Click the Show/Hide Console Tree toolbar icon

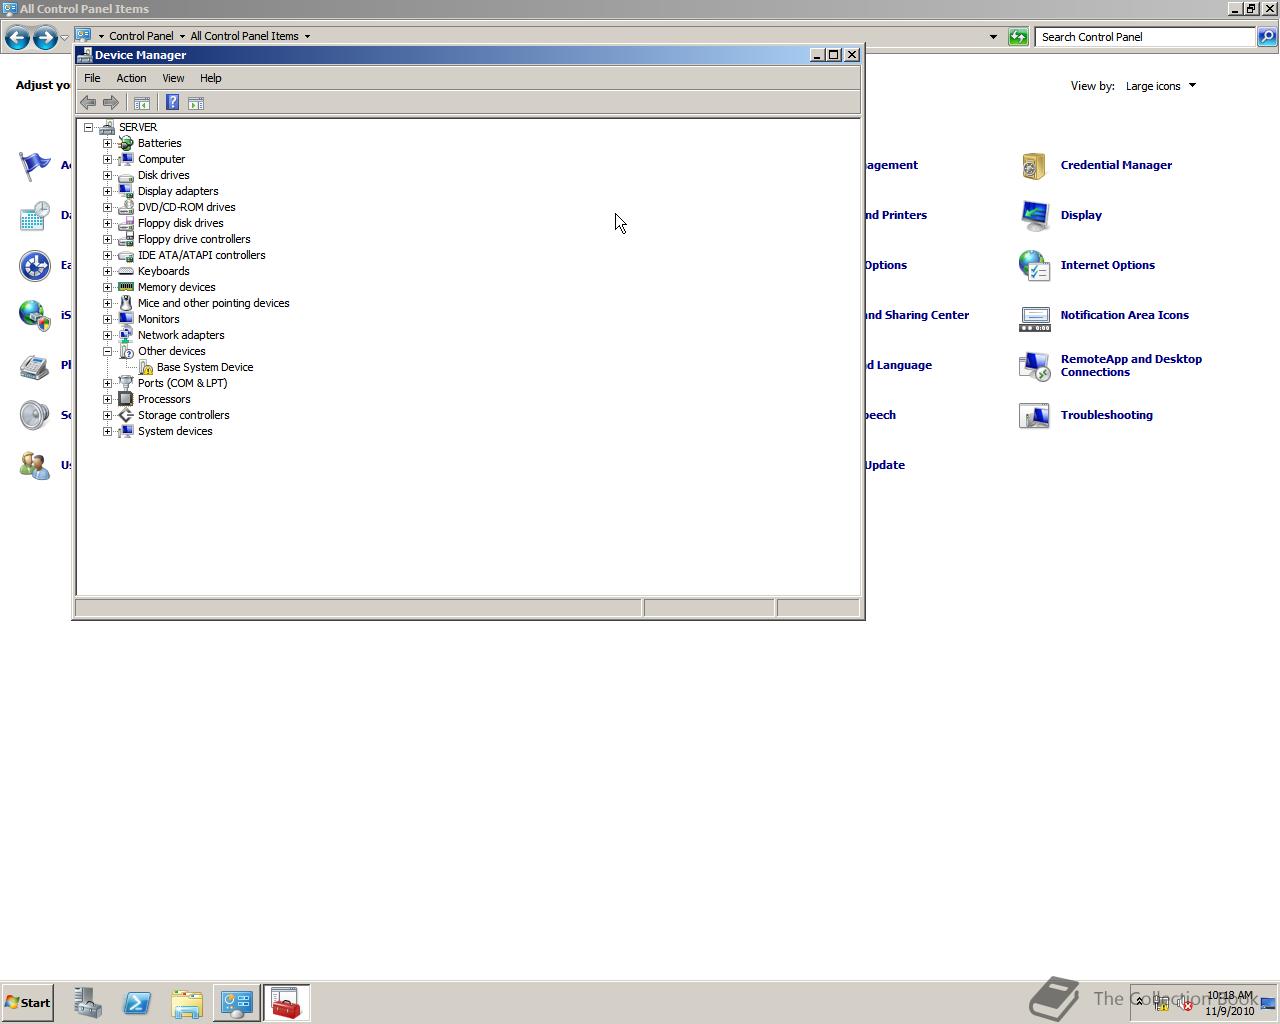(x=142, y=103)
